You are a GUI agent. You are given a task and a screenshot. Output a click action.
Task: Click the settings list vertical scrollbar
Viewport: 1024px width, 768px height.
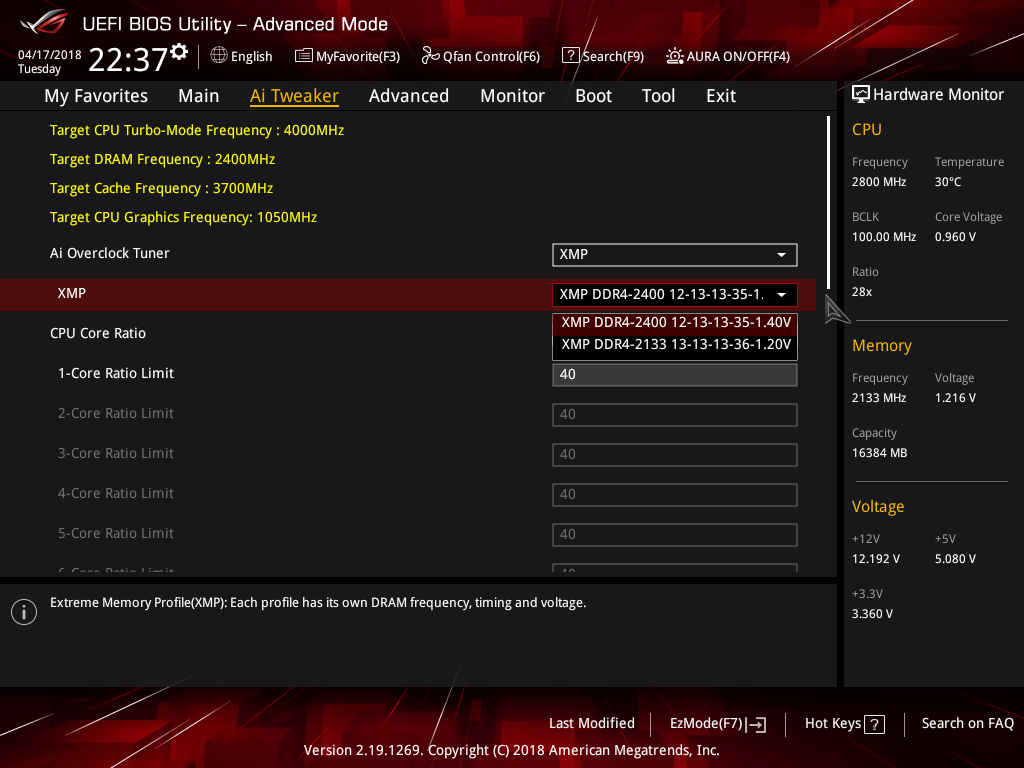pos(828,202)
